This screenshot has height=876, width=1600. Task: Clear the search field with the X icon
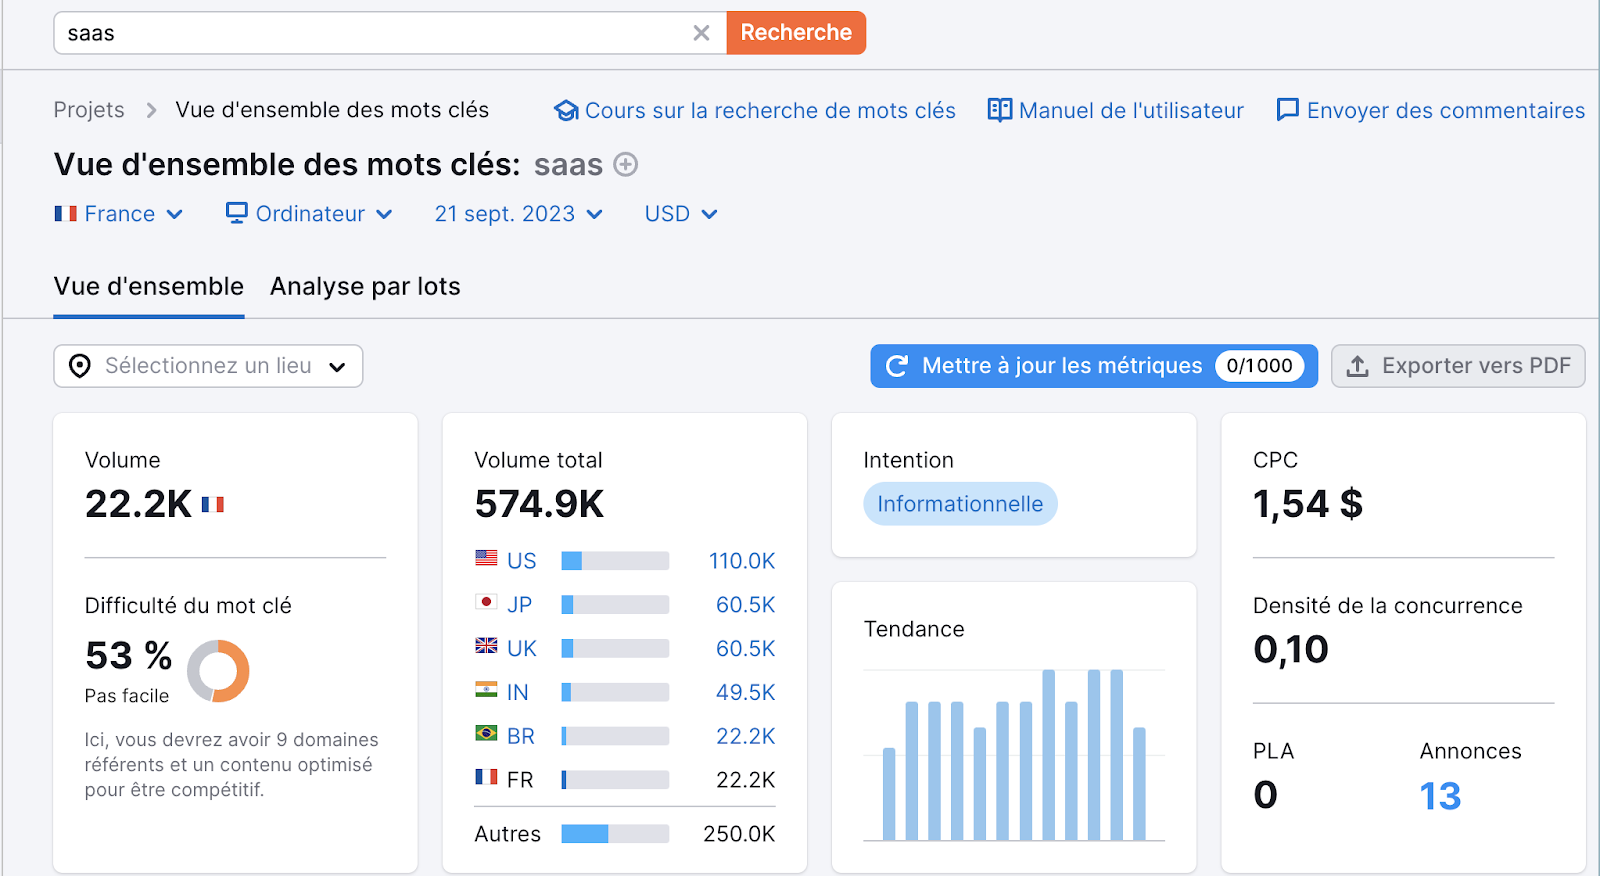[x=701, y=33]
